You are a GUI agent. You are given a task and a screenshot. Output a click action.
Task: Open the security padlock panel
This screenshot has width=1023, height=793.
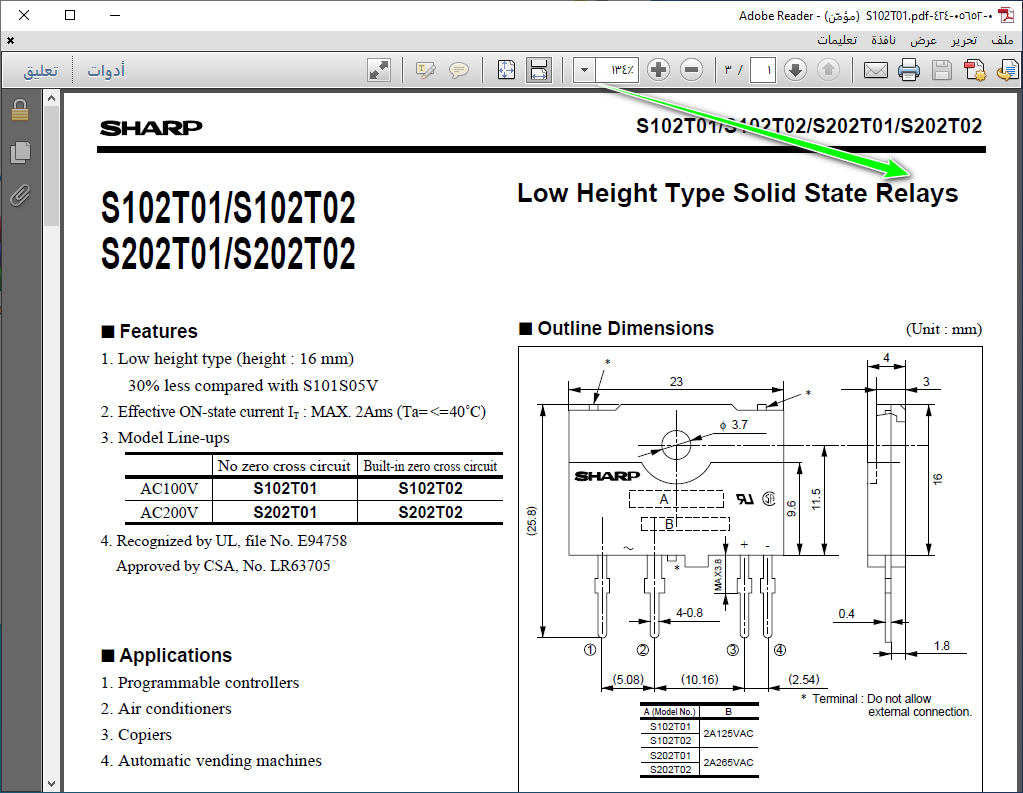pyautogui.click(x=20, y=110)
